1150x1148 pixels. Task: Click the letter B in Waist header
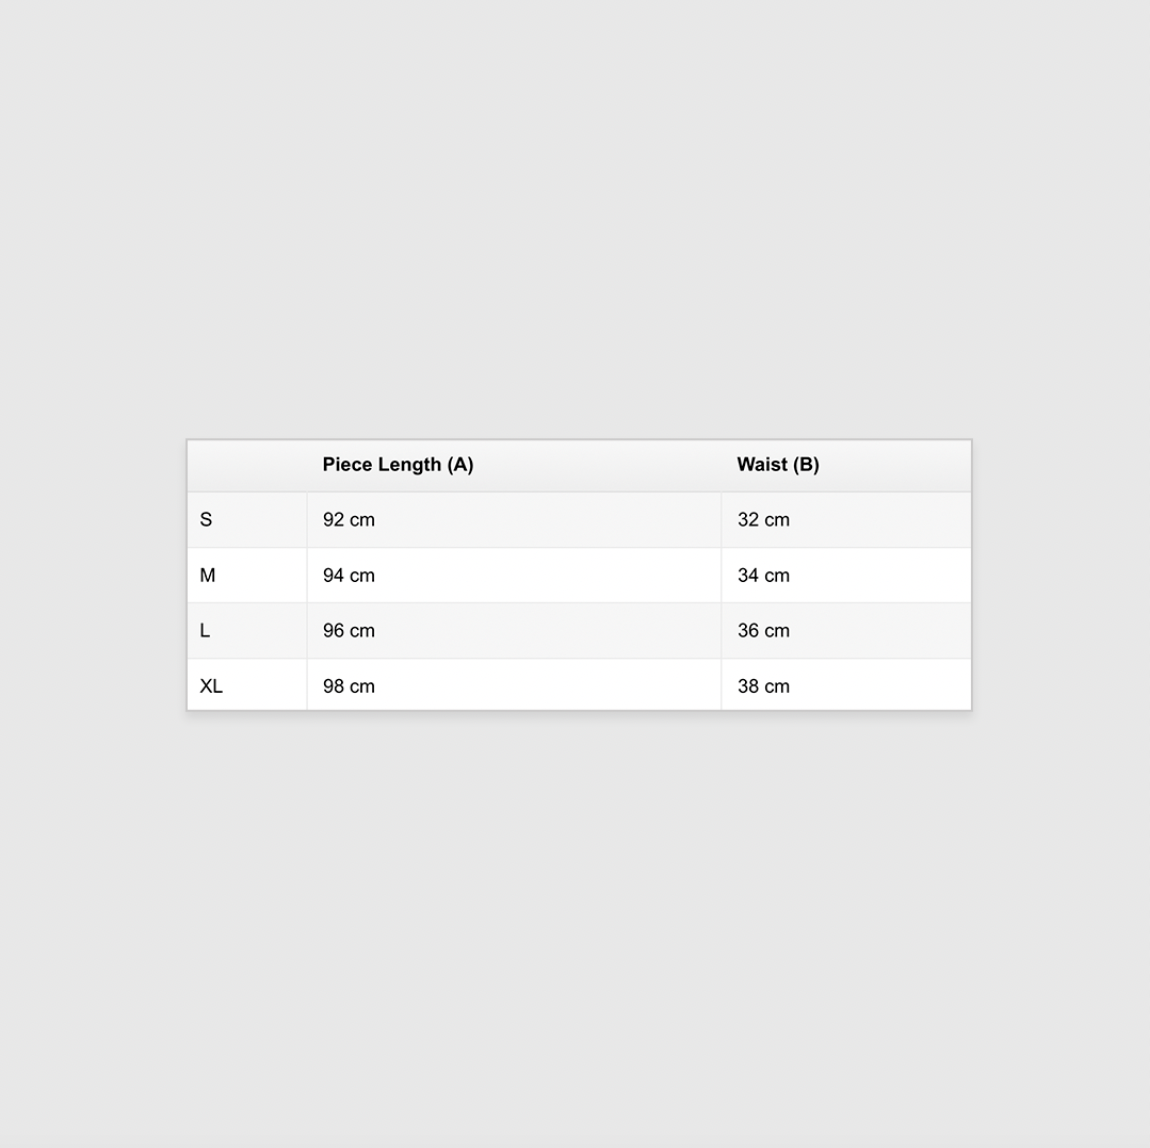(x=805, y=464)
